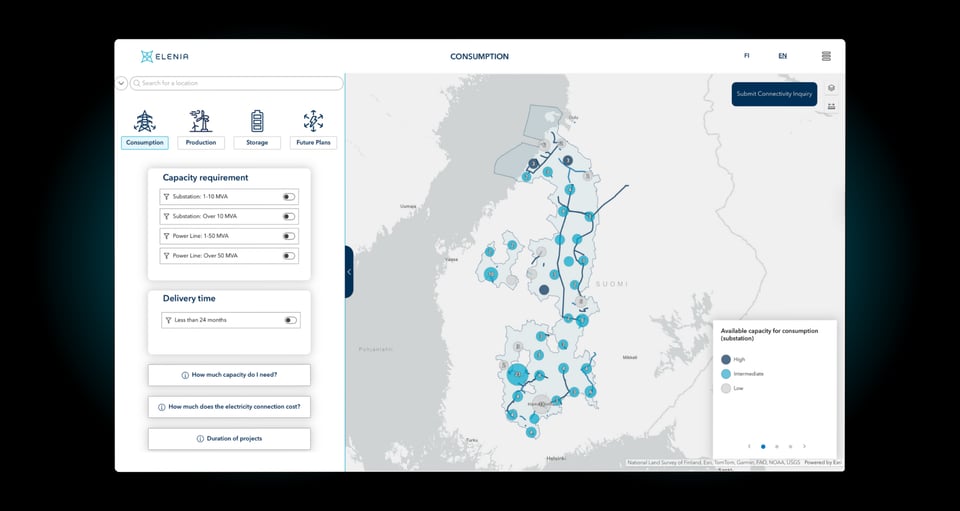This screenshot has height=511, width=960.
Task: Open the hamburger menu in the header
Action: [826, 57]
